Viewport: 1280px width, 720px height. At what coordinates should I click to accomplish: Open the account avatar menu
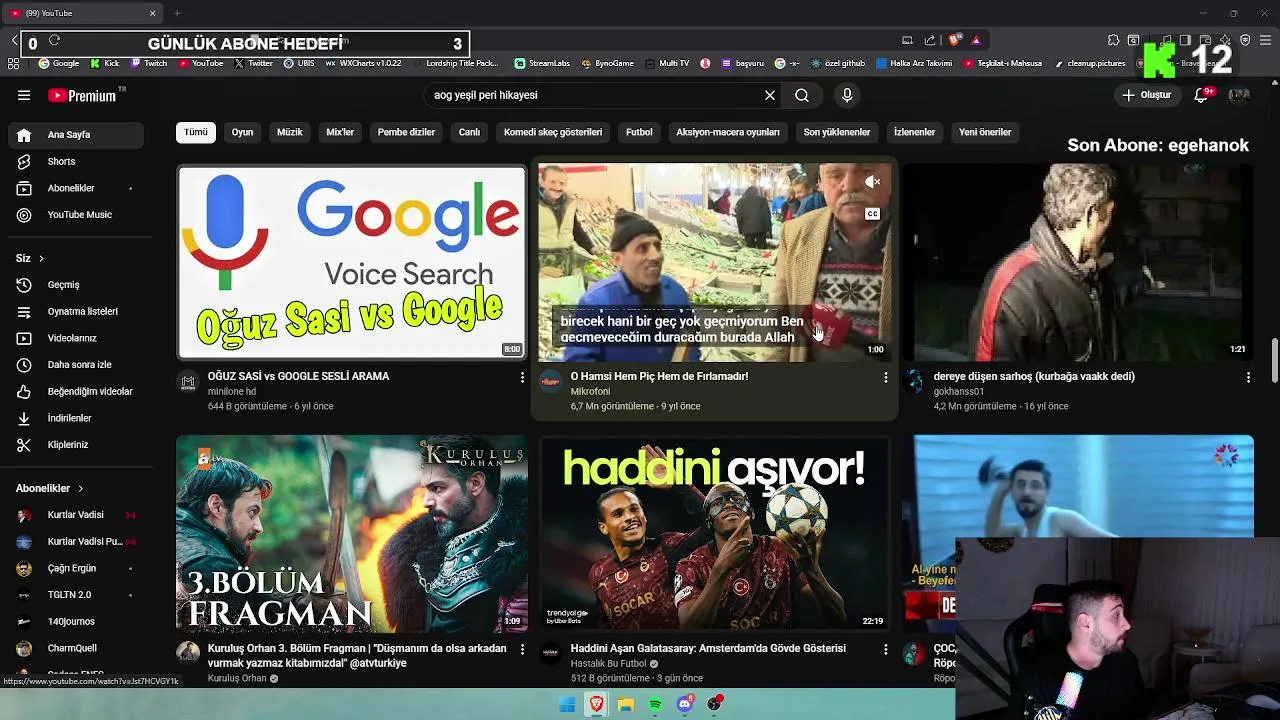click(x=1239, y=95)
